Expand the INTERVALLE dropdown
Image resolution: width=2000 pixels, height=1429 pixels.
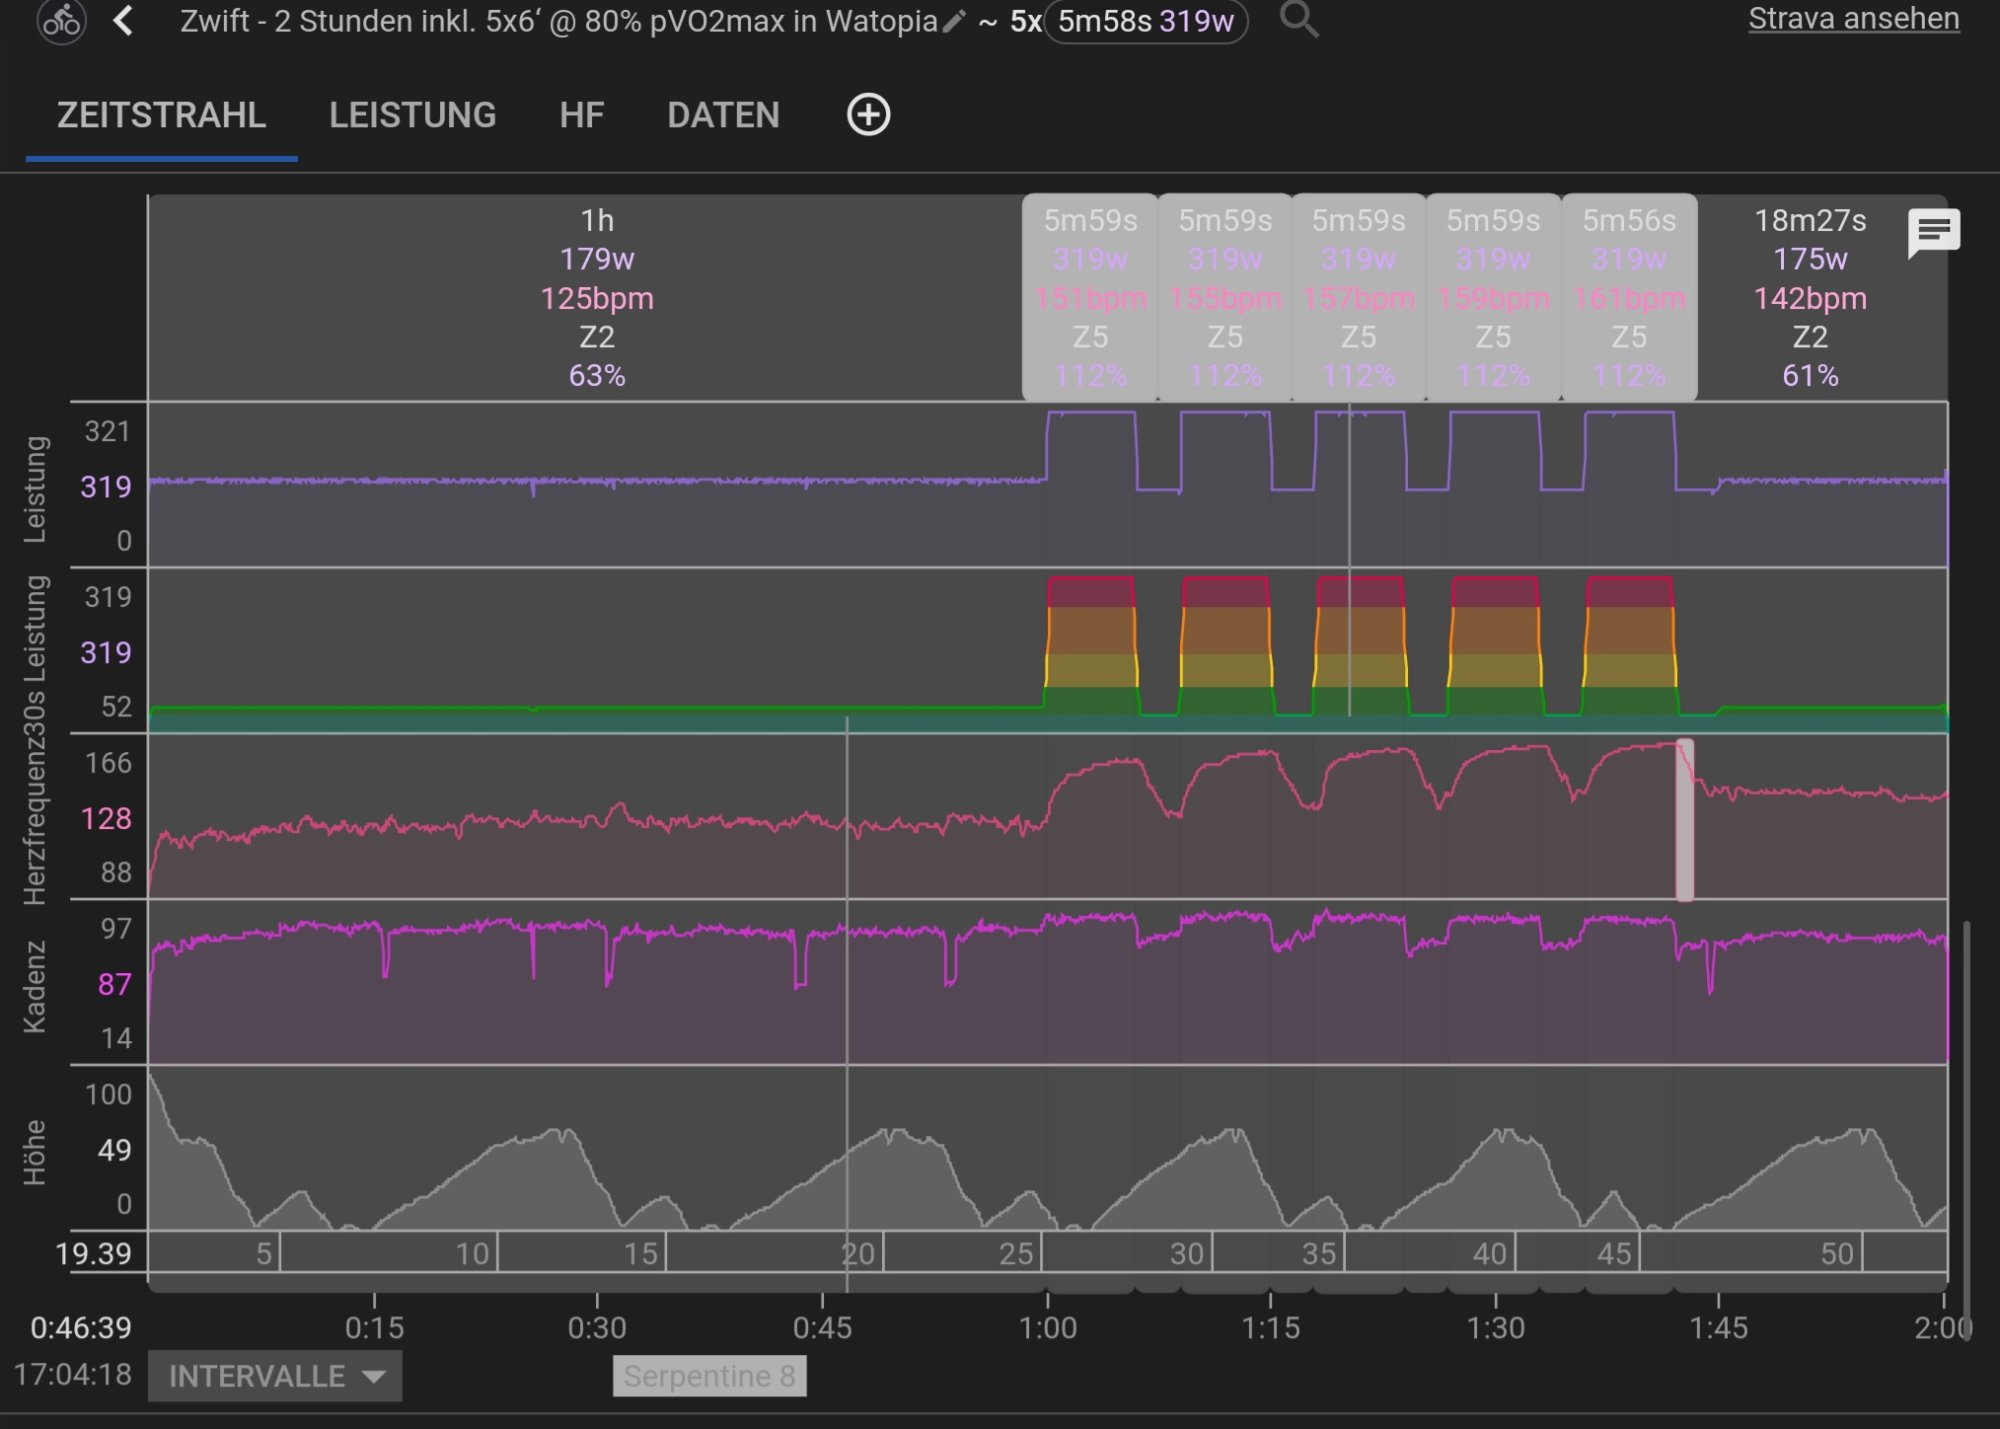[275, 1376]
